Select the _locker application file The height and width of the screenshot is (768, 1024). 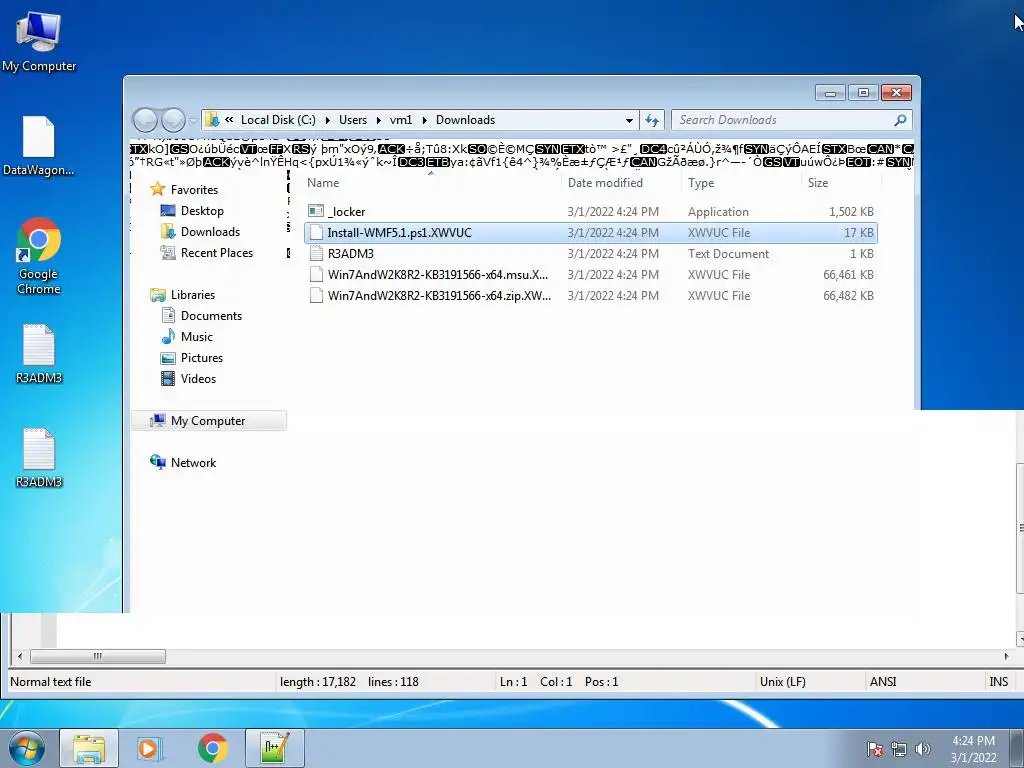tap(590, 212)
